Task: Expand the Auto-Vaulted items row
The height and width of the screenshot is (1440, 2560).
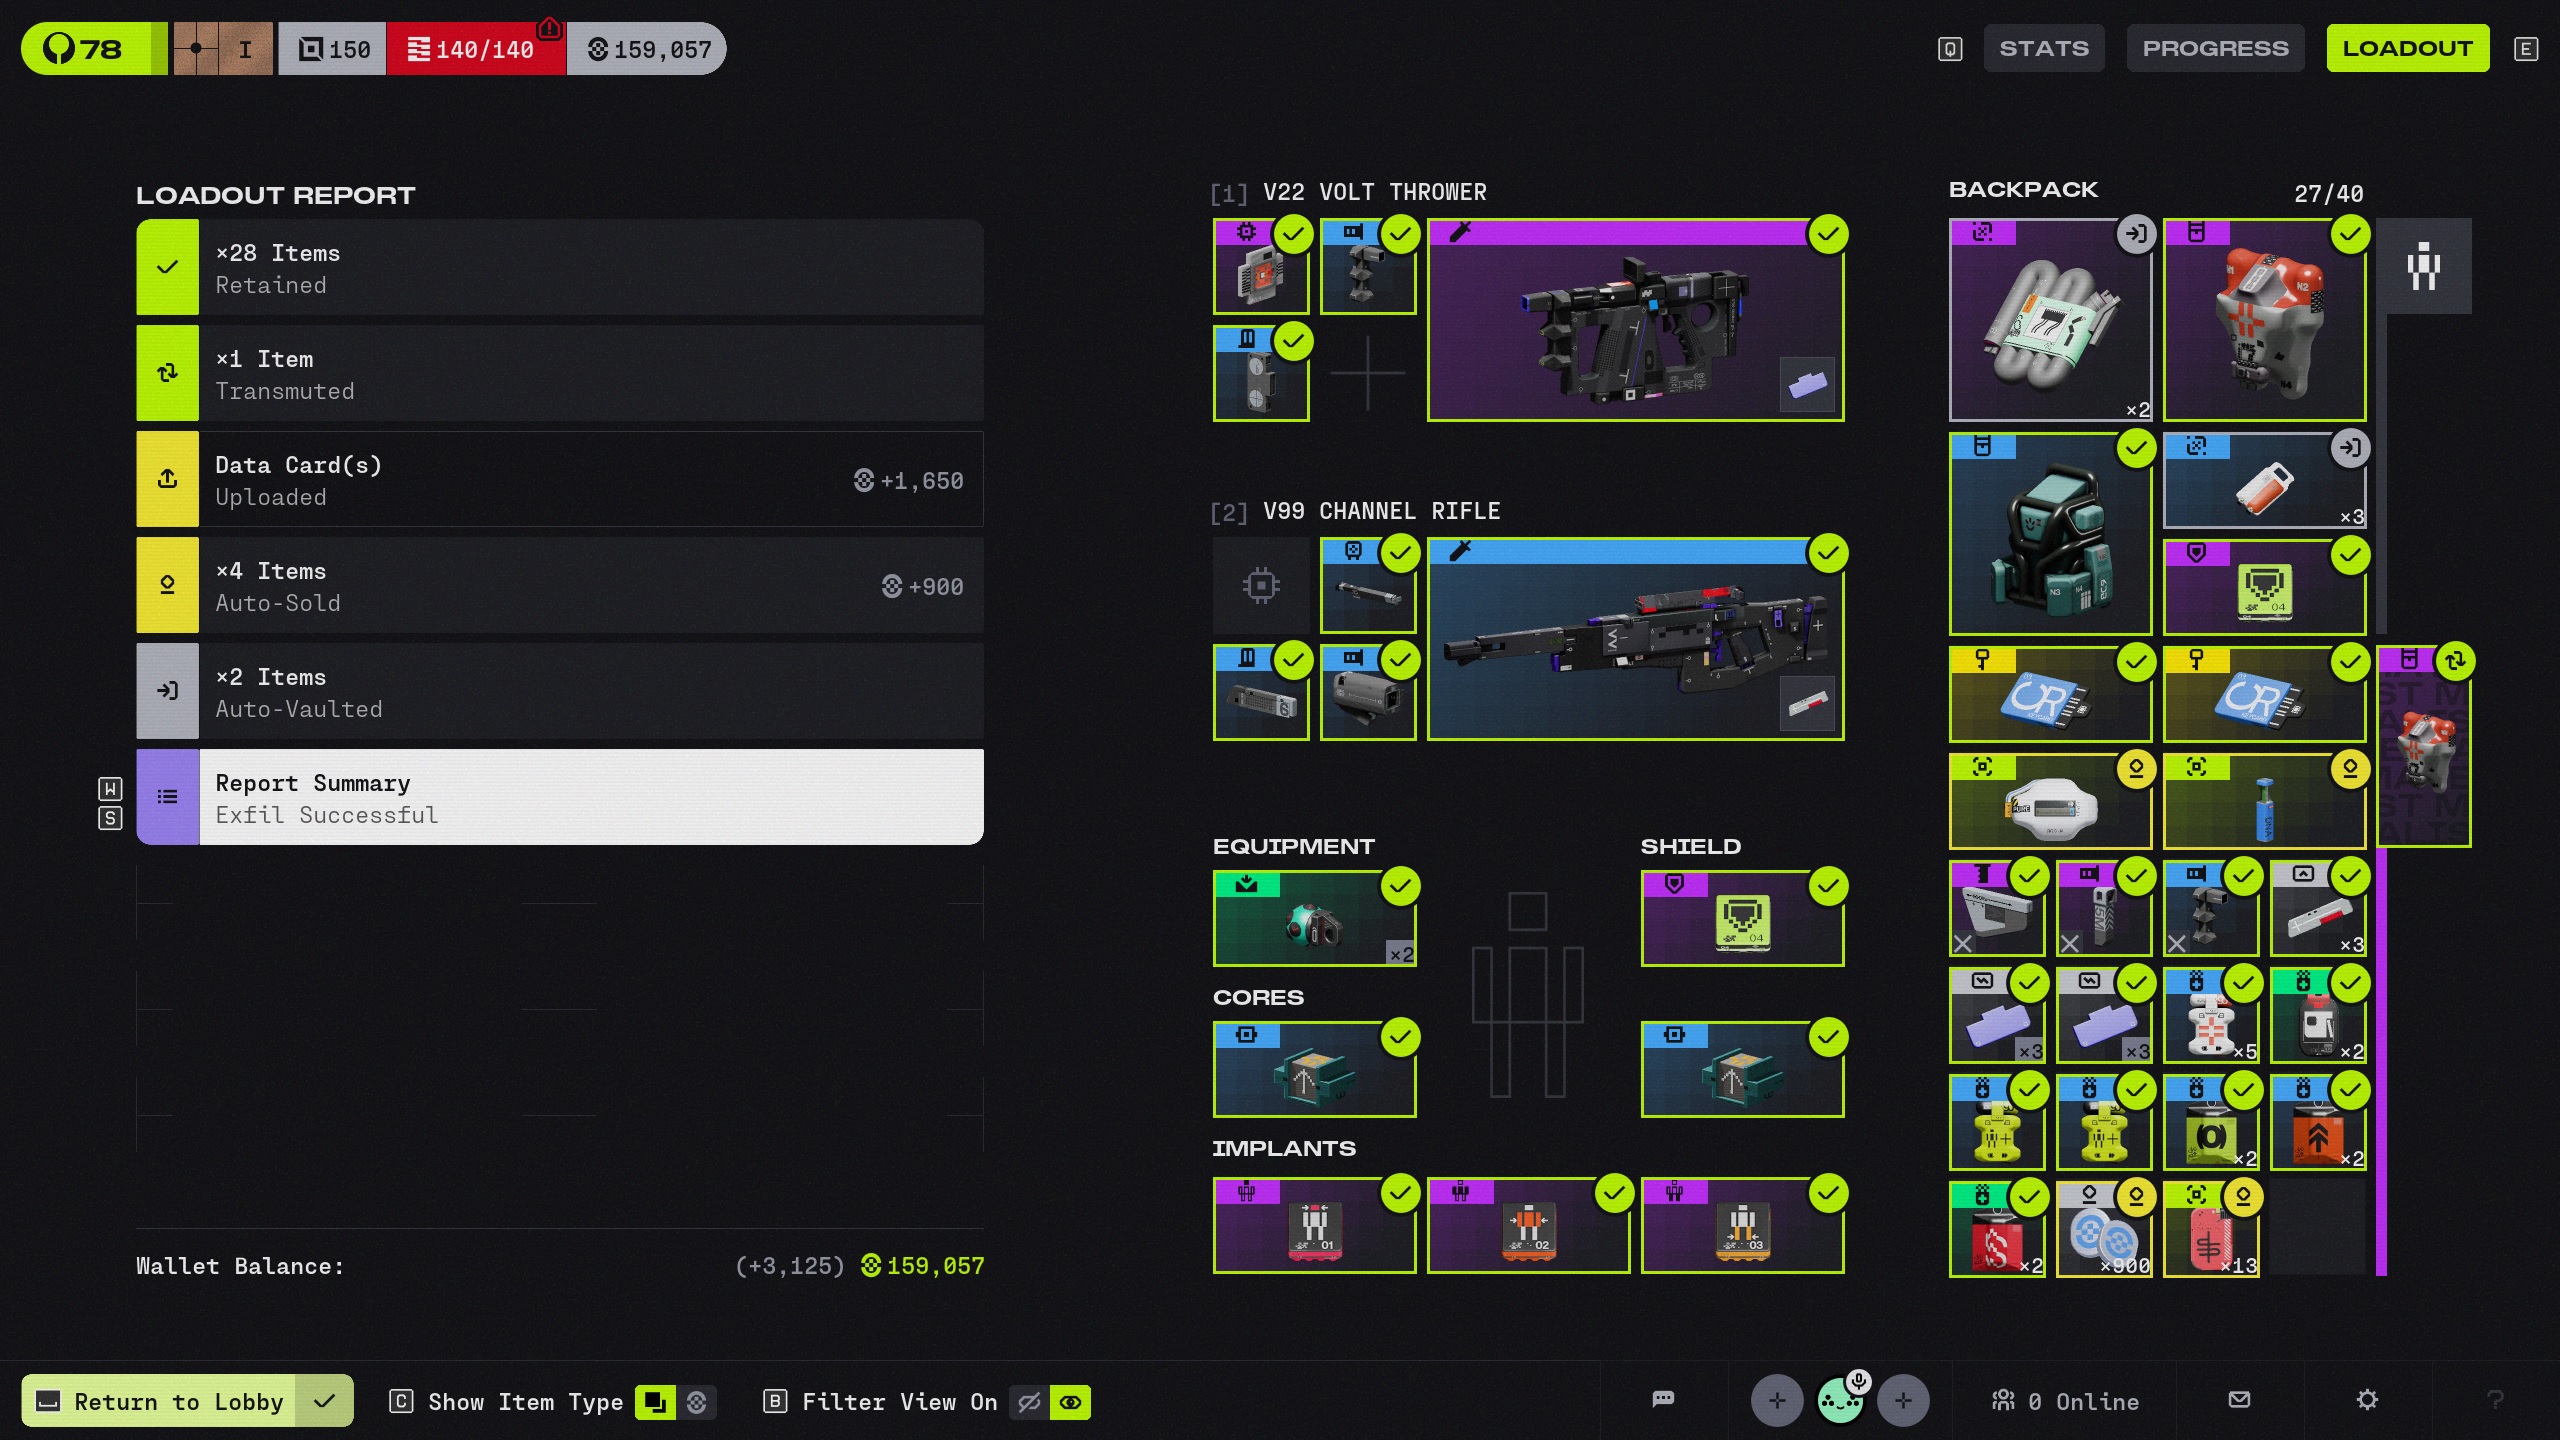Action: [560, 691]
